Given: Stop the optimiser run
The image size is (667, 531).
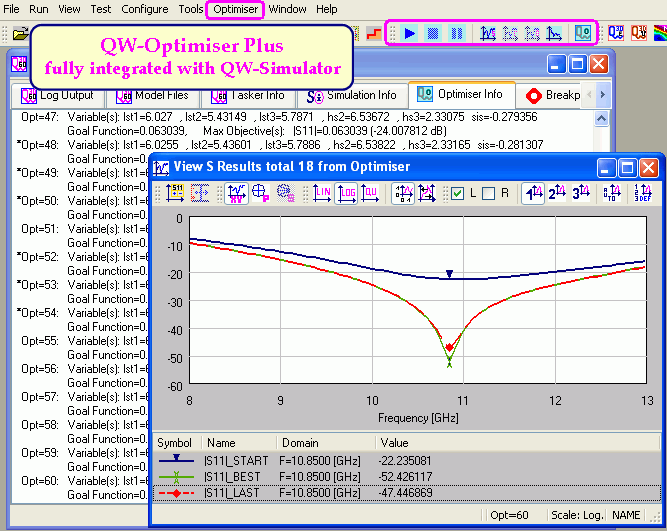Looking at the screenshot, I should point(433,33).
